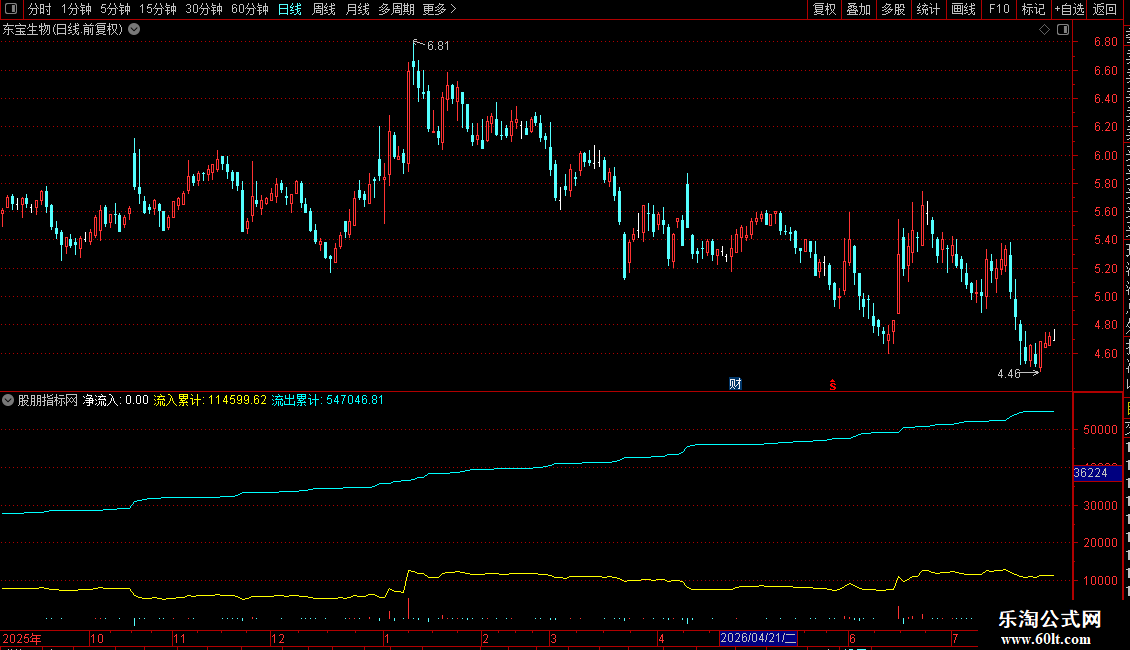Image resolution: width=1130 pixels, height=650 pixels.
Task: Click the 流出累计: 547046.81 value
Action: coord(327,400)
